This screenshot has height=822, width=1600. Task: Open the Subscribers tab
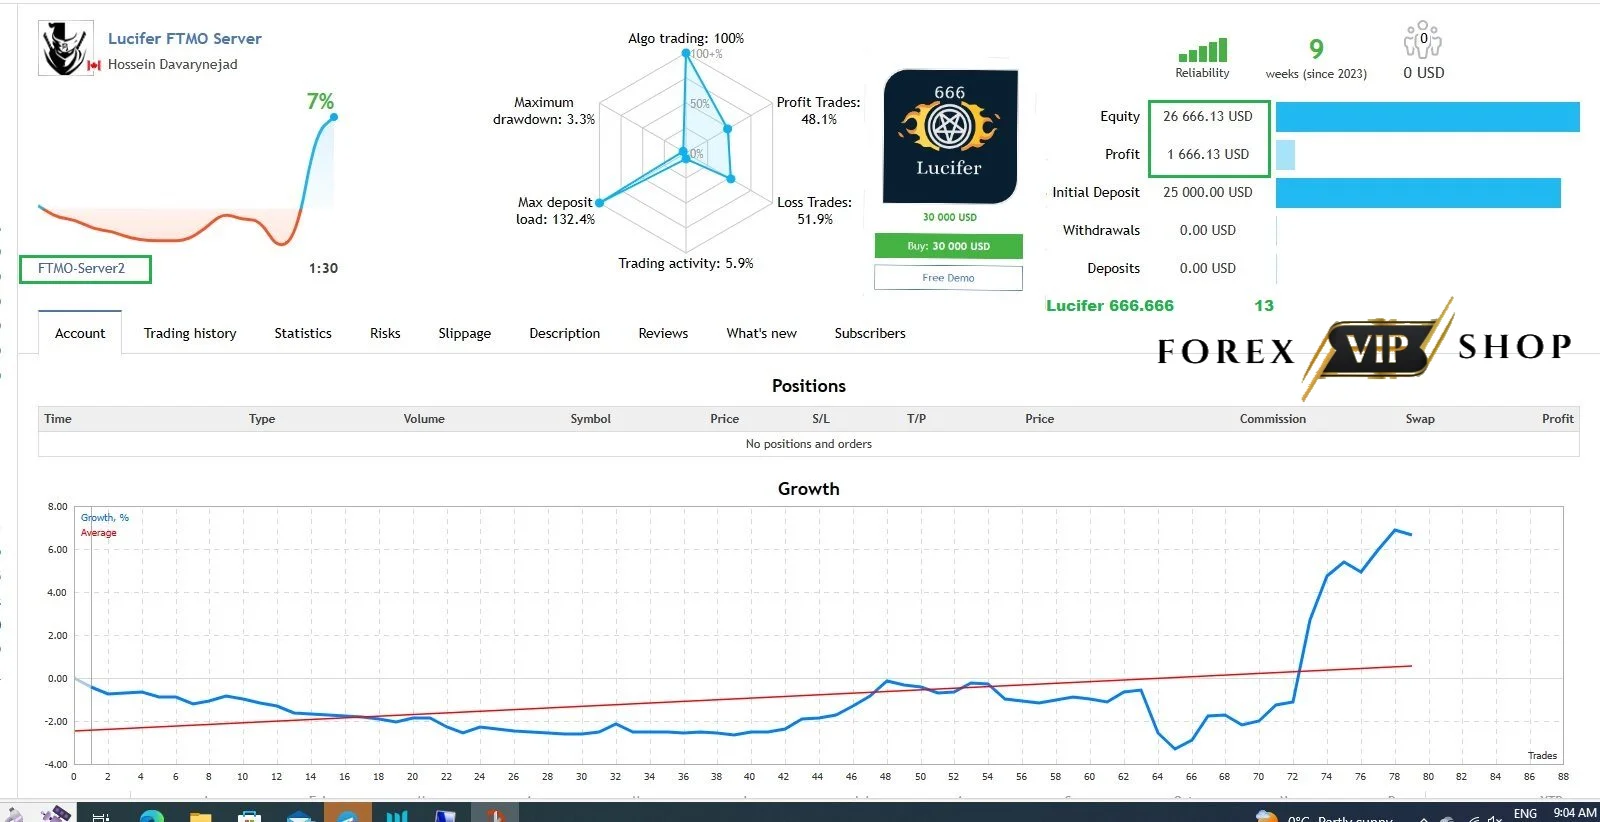870,333
